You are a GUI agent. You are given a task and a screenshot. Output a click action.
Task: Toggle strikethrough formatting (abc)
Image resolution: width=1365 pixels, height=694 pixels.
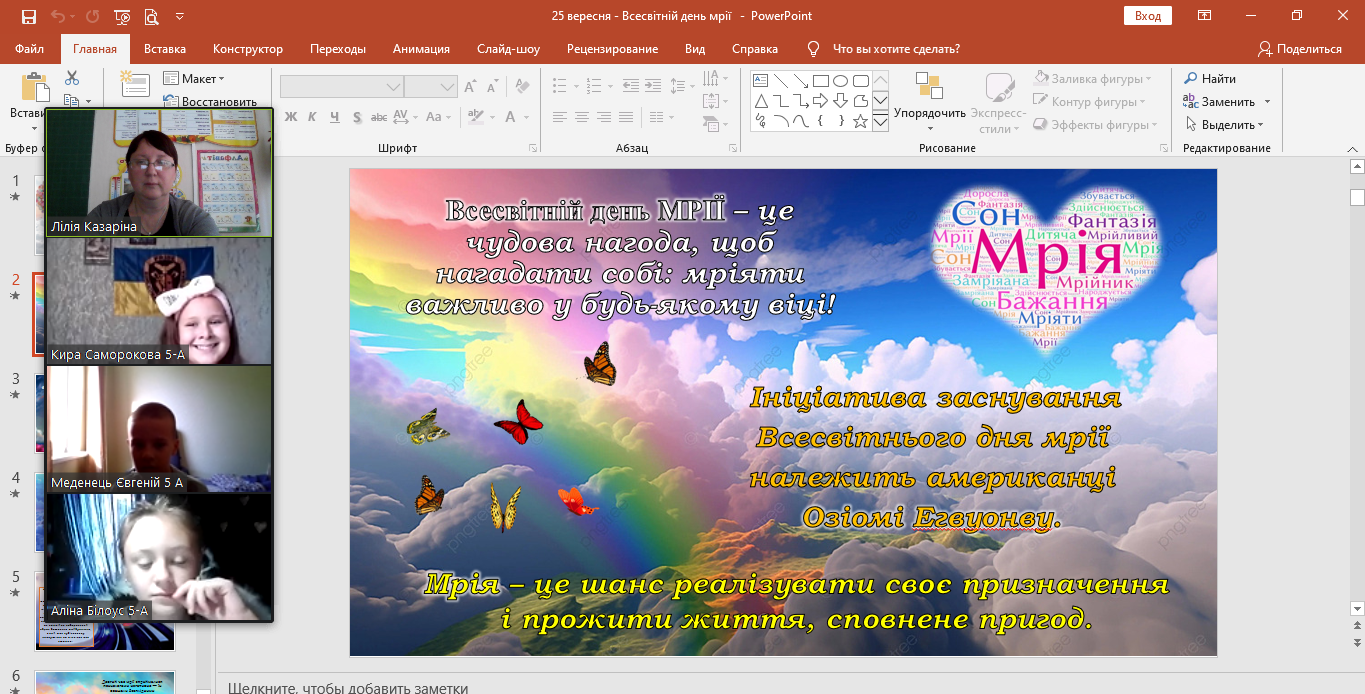tap(381, 117)
